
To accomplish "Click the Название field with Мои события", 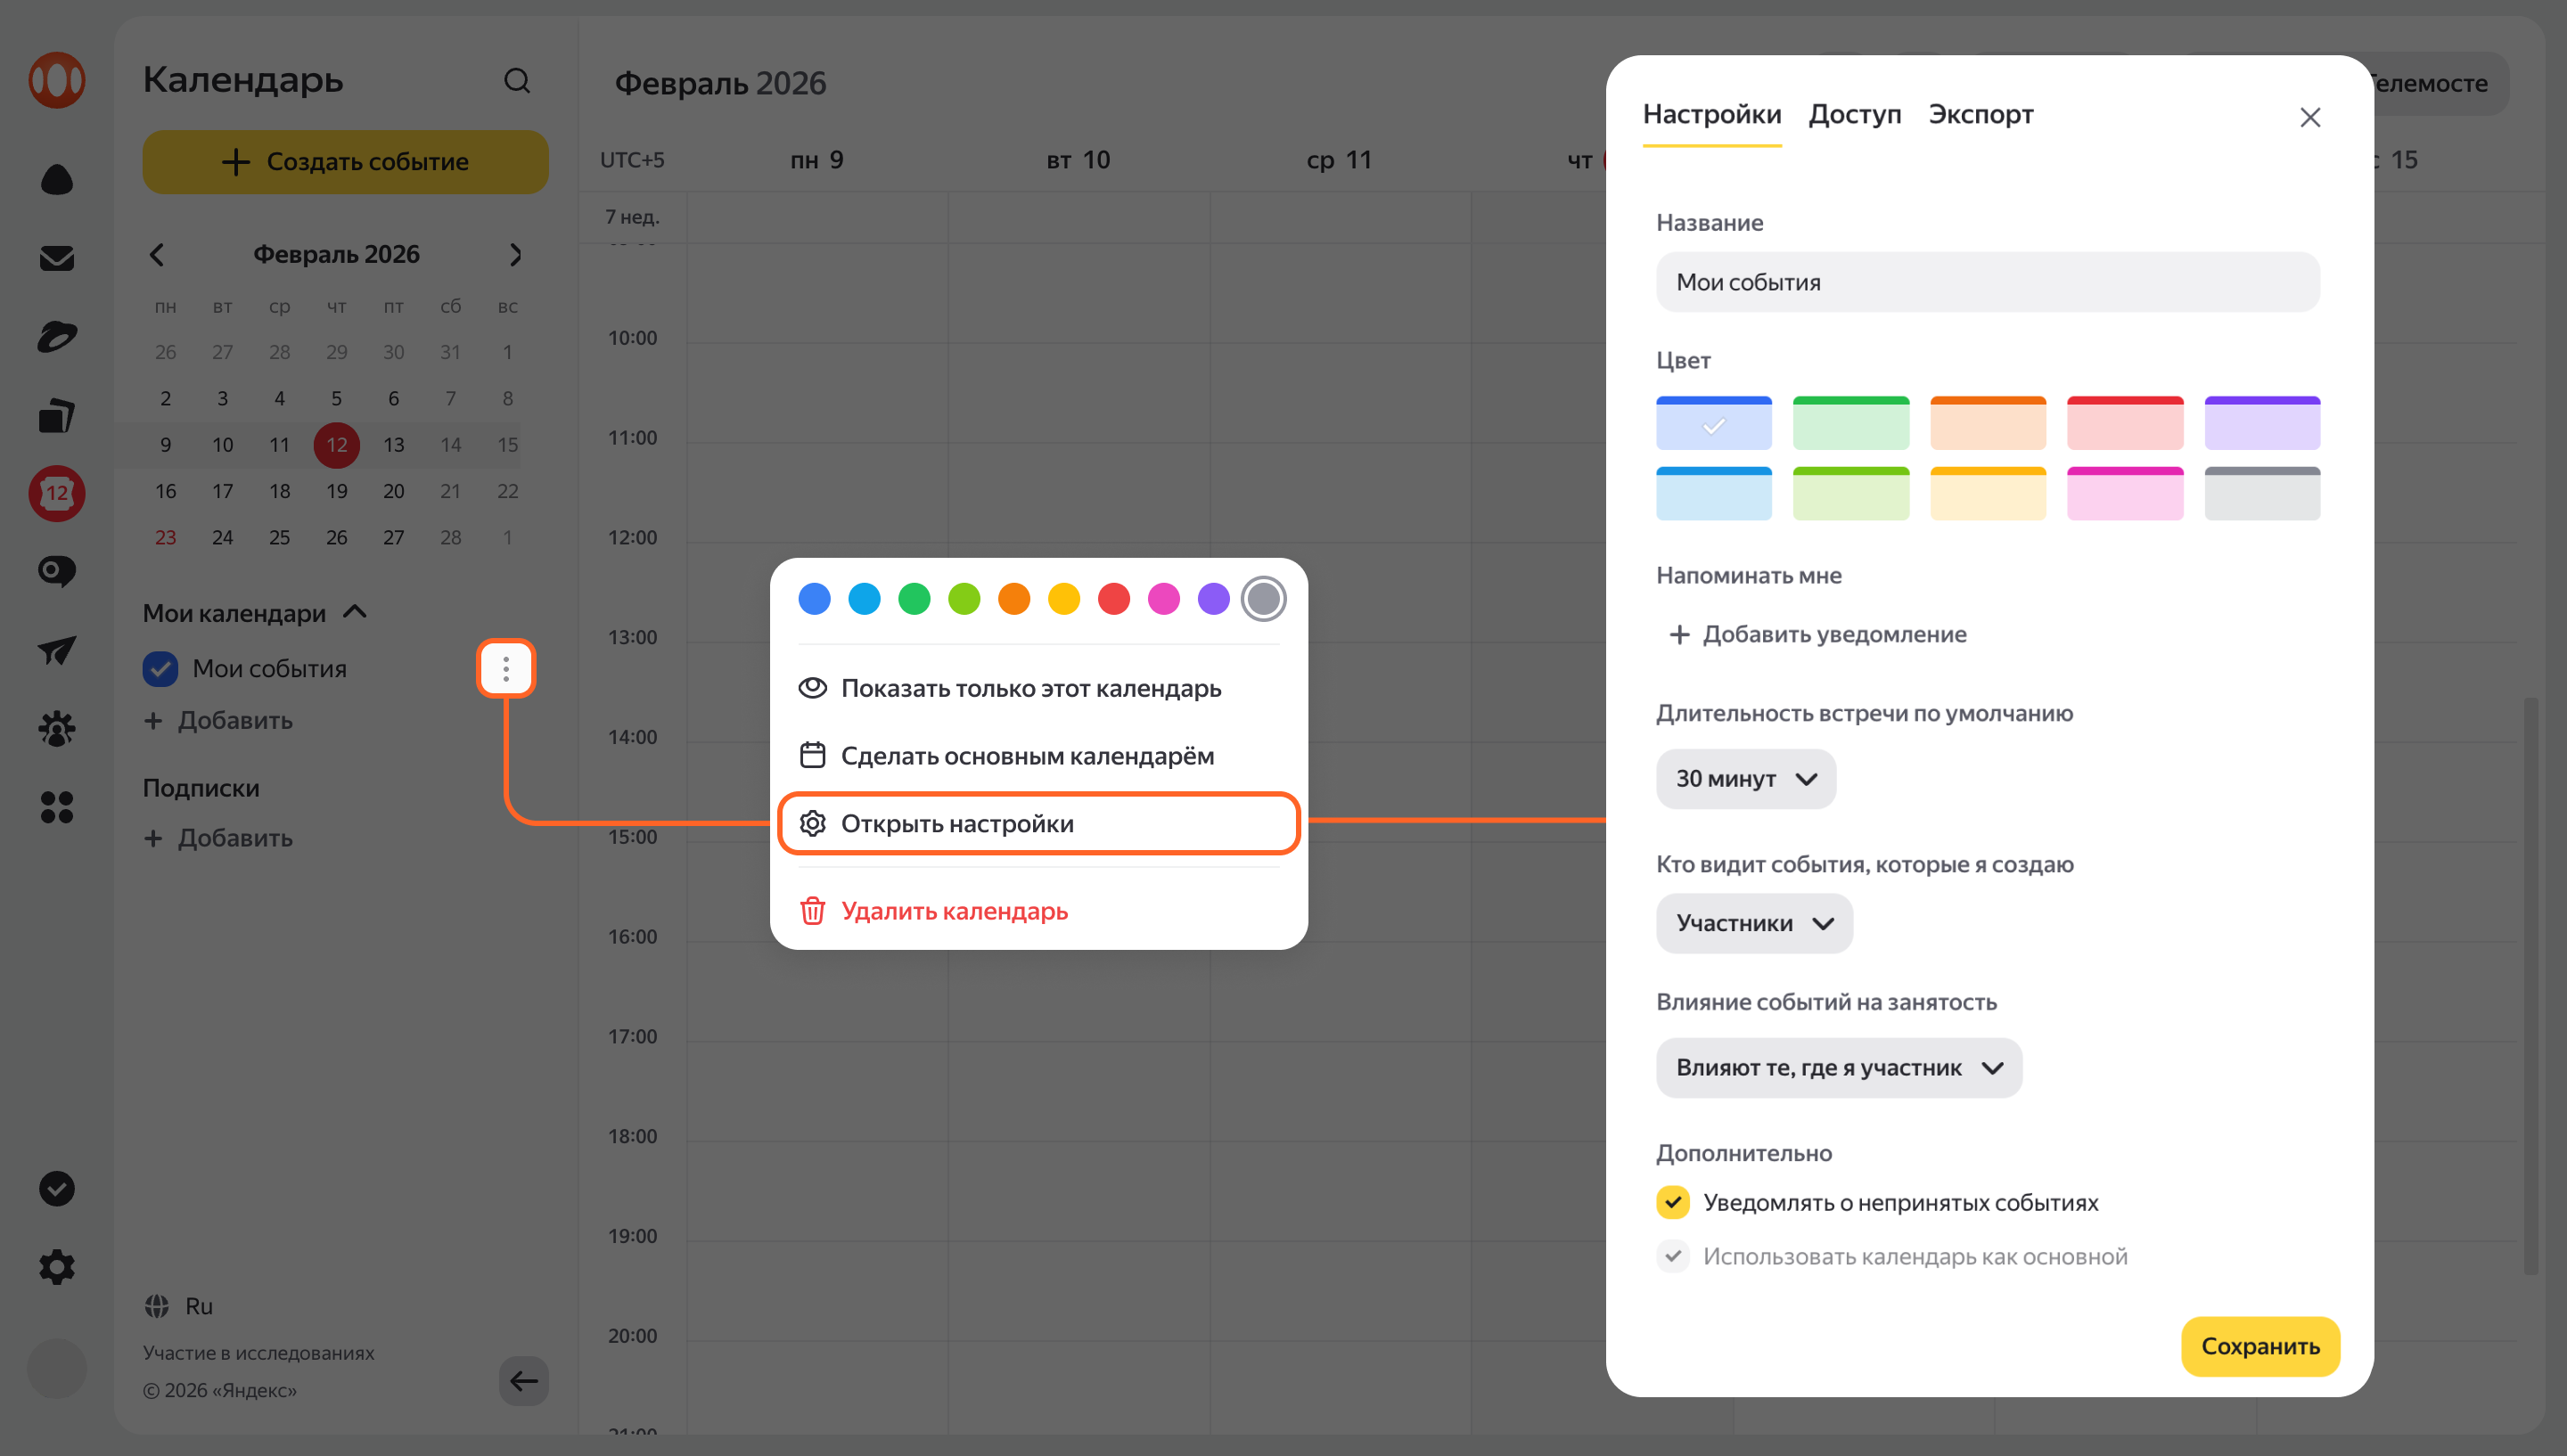I will coord(1987,282).
